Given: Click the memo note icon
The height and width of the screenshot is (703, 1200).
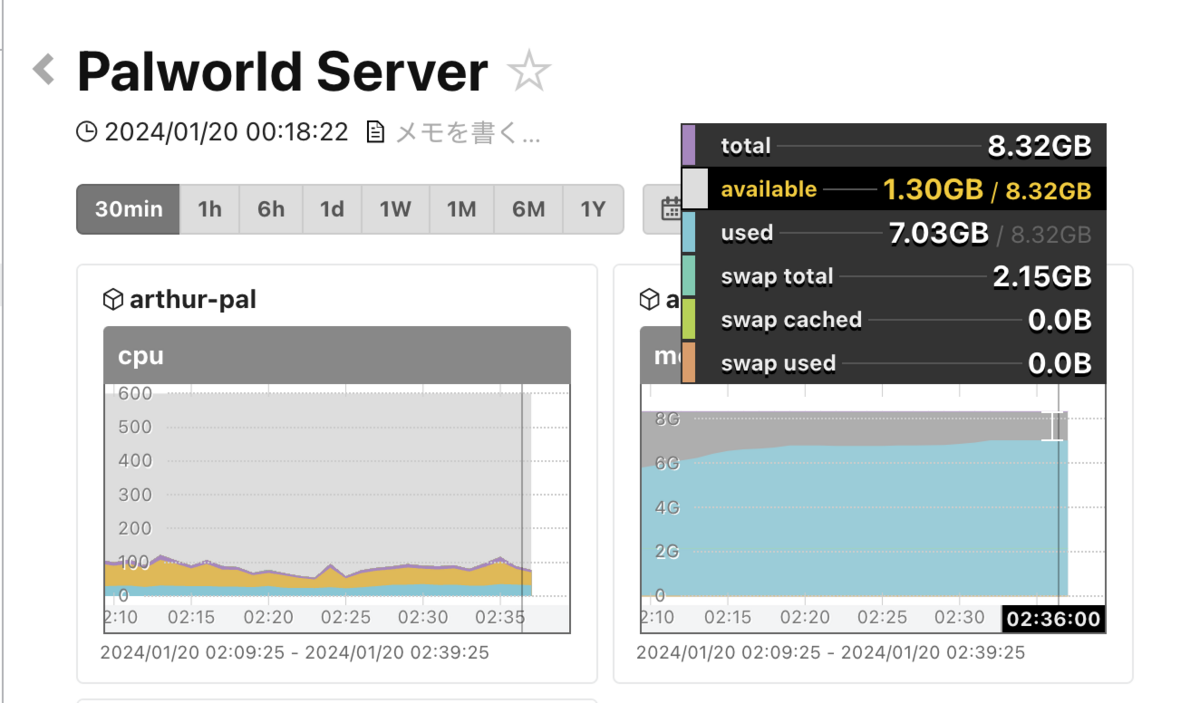Looking at the screenshot, I should (375, 132).
